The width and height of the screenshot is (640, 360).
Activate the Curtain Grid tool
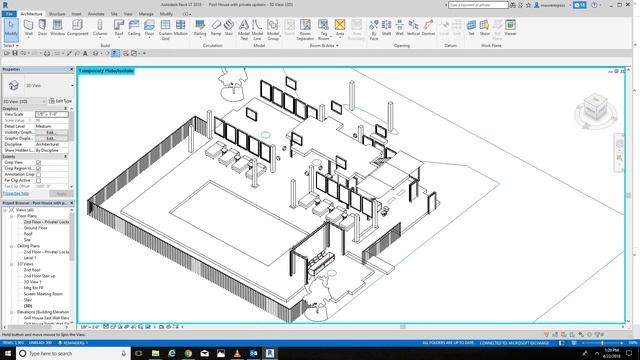point(165,29)
